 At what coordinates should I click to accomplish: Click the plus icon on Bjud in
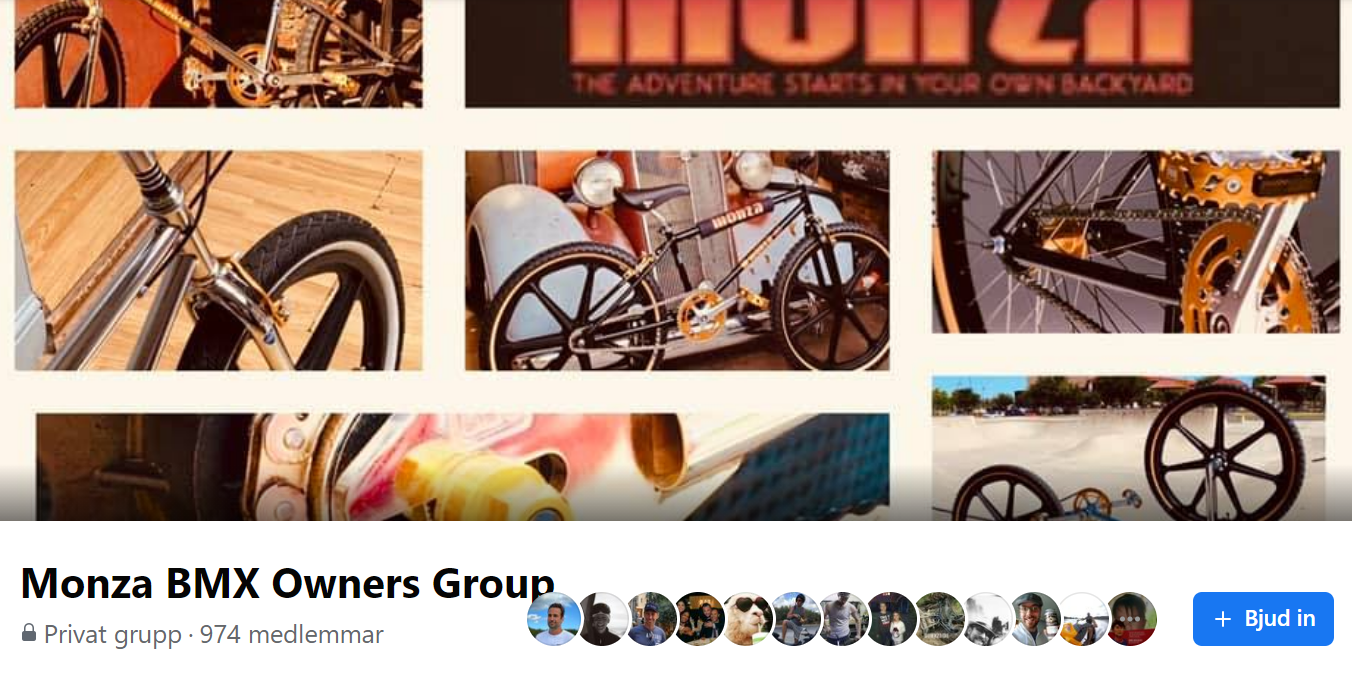1222,619
